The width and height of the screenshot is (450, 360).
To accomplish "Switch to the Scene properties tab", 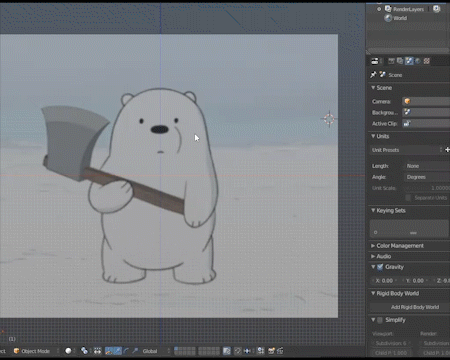I will click(409, 61).
